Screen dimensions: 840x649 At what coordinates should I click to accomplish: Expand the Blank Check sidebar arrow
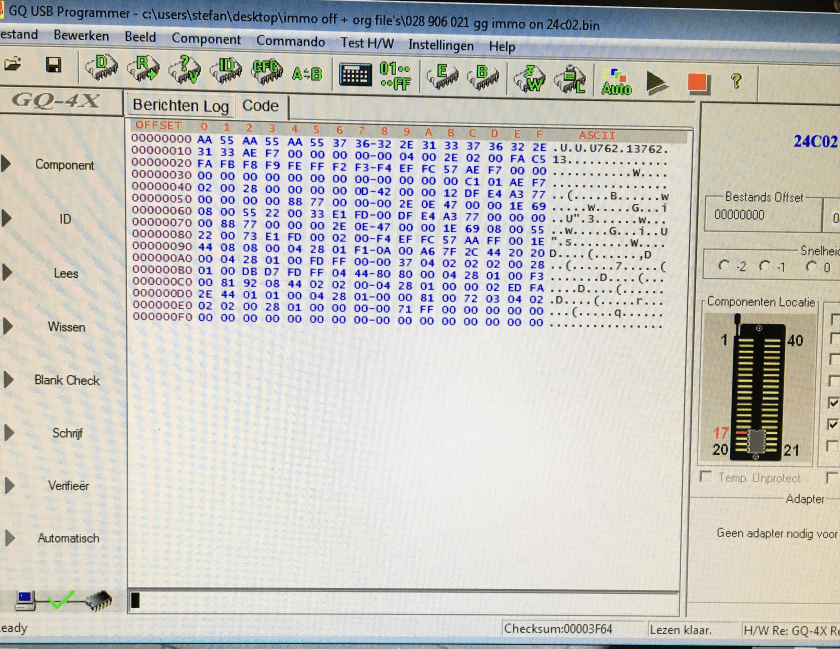8,380
